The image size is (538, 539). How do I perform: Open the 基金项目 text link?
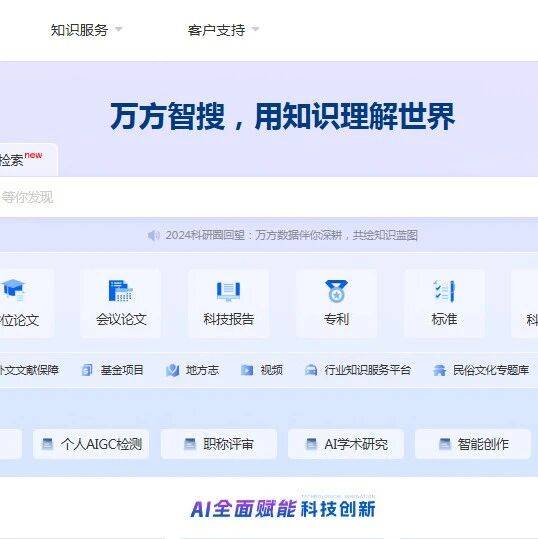122,370
